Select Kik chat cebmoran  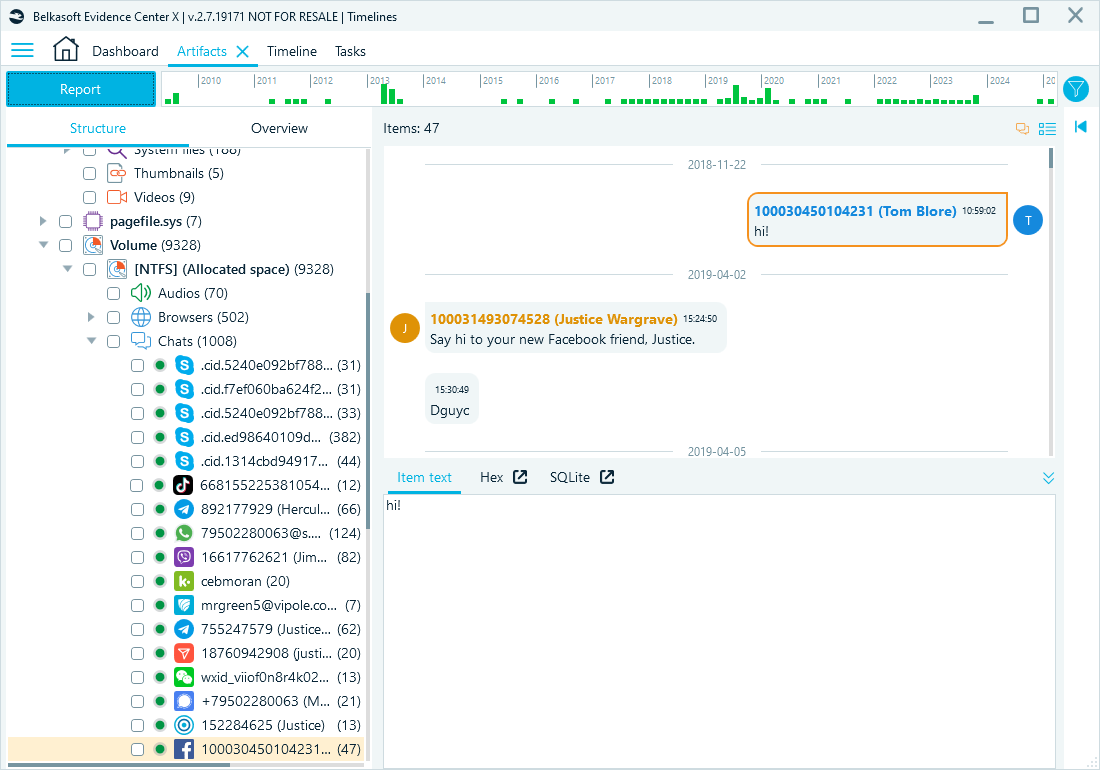click(x=245, y=581)
